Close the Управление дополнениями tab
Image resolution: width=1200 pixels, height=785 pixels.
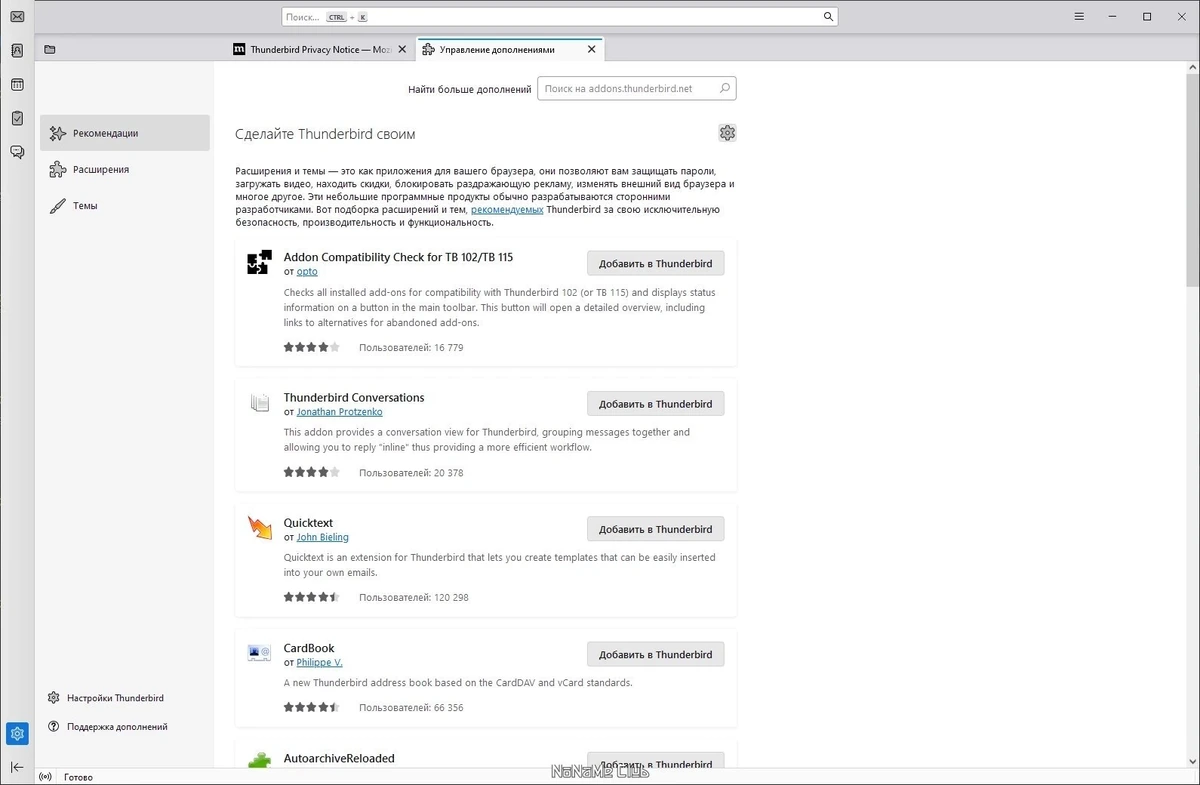[591, 49]
